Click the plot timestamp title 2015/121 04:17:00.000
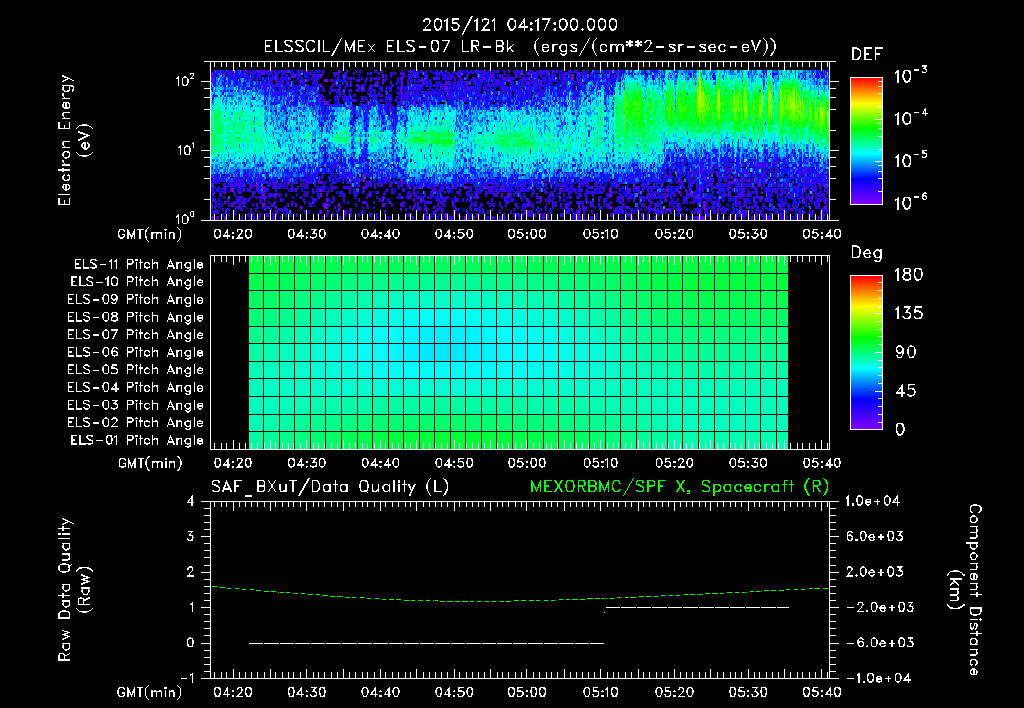Viewport: 1024px width, 708px height. 519,24
